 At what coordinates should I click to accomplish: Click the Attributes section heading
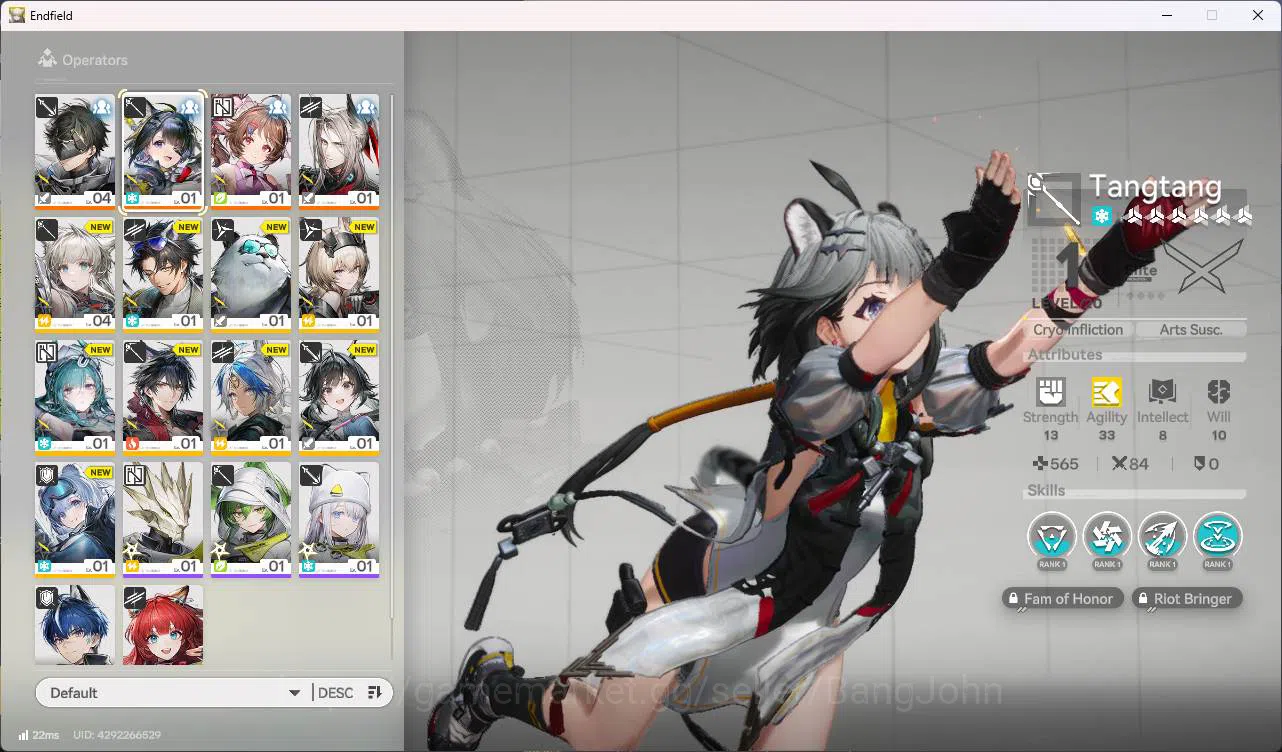coord(1065,355)
